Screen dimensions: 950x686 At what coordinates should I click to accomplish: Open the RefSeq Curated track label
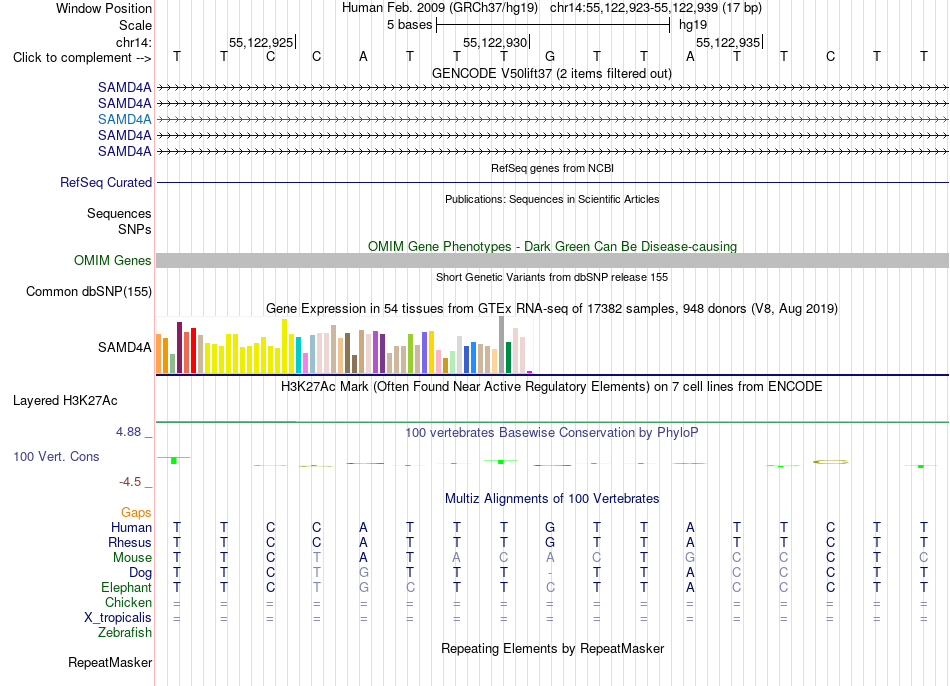coord(106,182)
